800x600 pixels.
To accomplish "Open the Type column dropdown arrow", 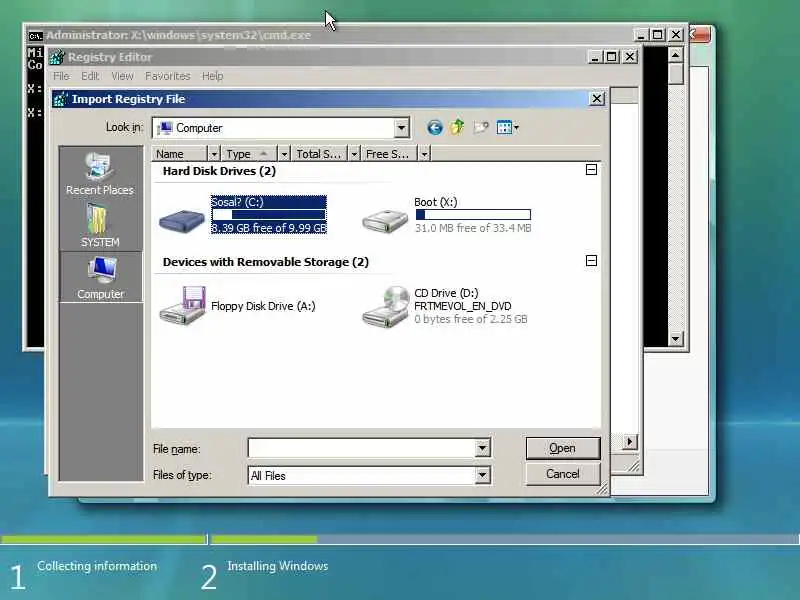I will pyautogui.click(x=284, y=154).
